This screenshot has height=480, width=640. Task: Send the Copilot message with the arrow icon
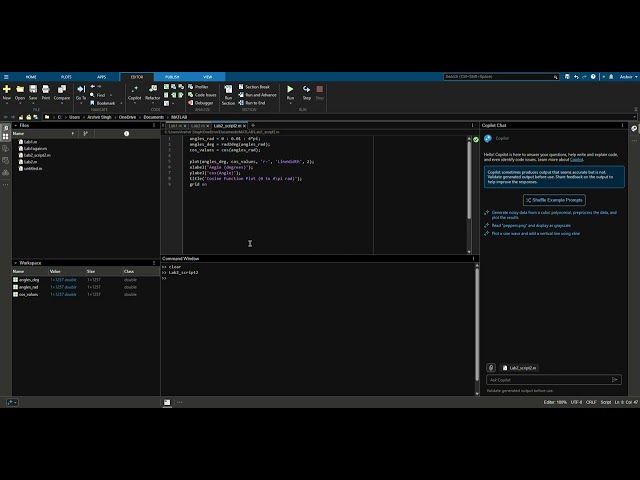click(x=614, y=380)
